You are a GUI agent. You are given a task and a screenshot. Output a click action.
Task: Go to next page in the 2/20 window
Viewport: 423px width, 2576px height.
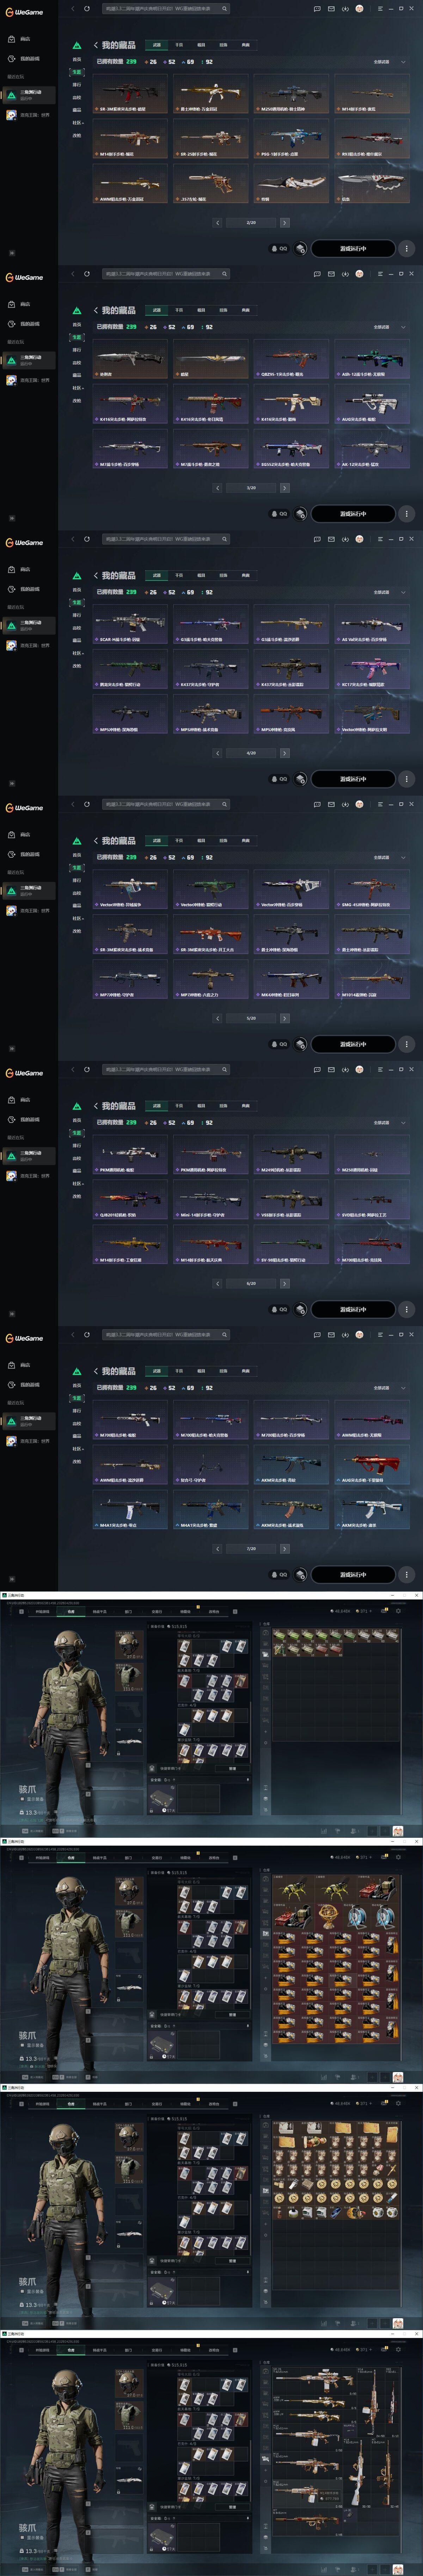(284, 223)
